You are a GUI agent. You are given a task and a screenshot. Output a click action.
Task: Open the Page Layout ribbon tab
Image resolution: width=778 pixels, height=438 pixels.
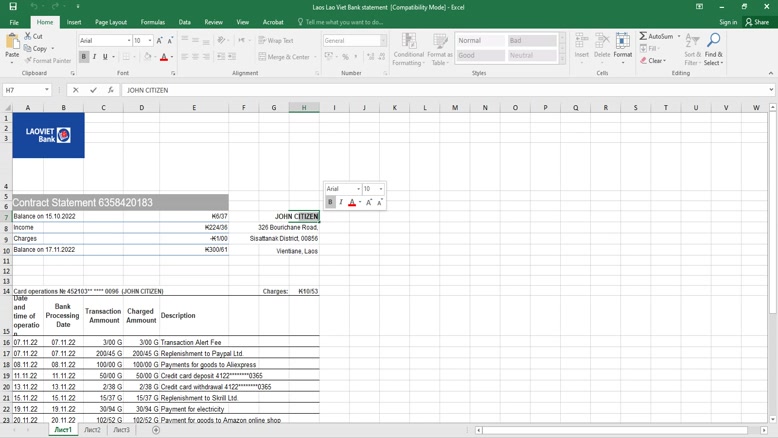click(111, 22)
